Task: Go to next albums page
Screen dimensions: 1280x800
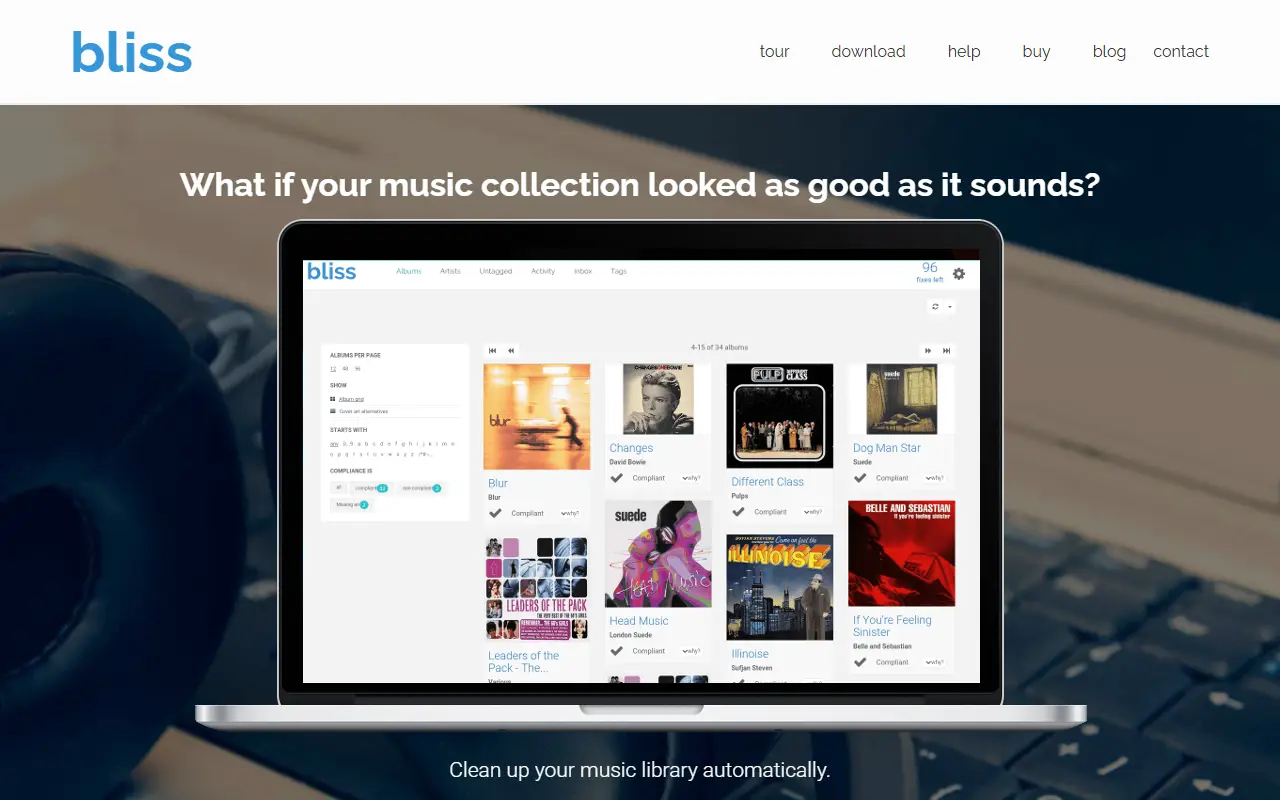Action: (x=928, y=351)
